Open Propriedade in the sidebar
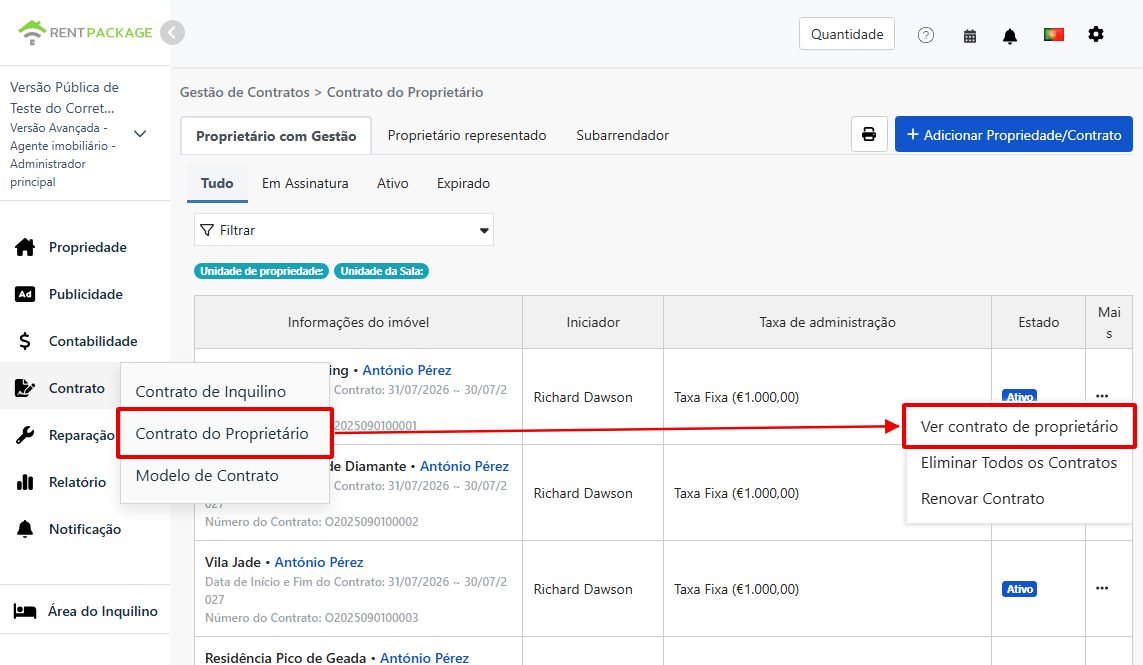Screen dimensions: 1143x665 coord(85,247)
